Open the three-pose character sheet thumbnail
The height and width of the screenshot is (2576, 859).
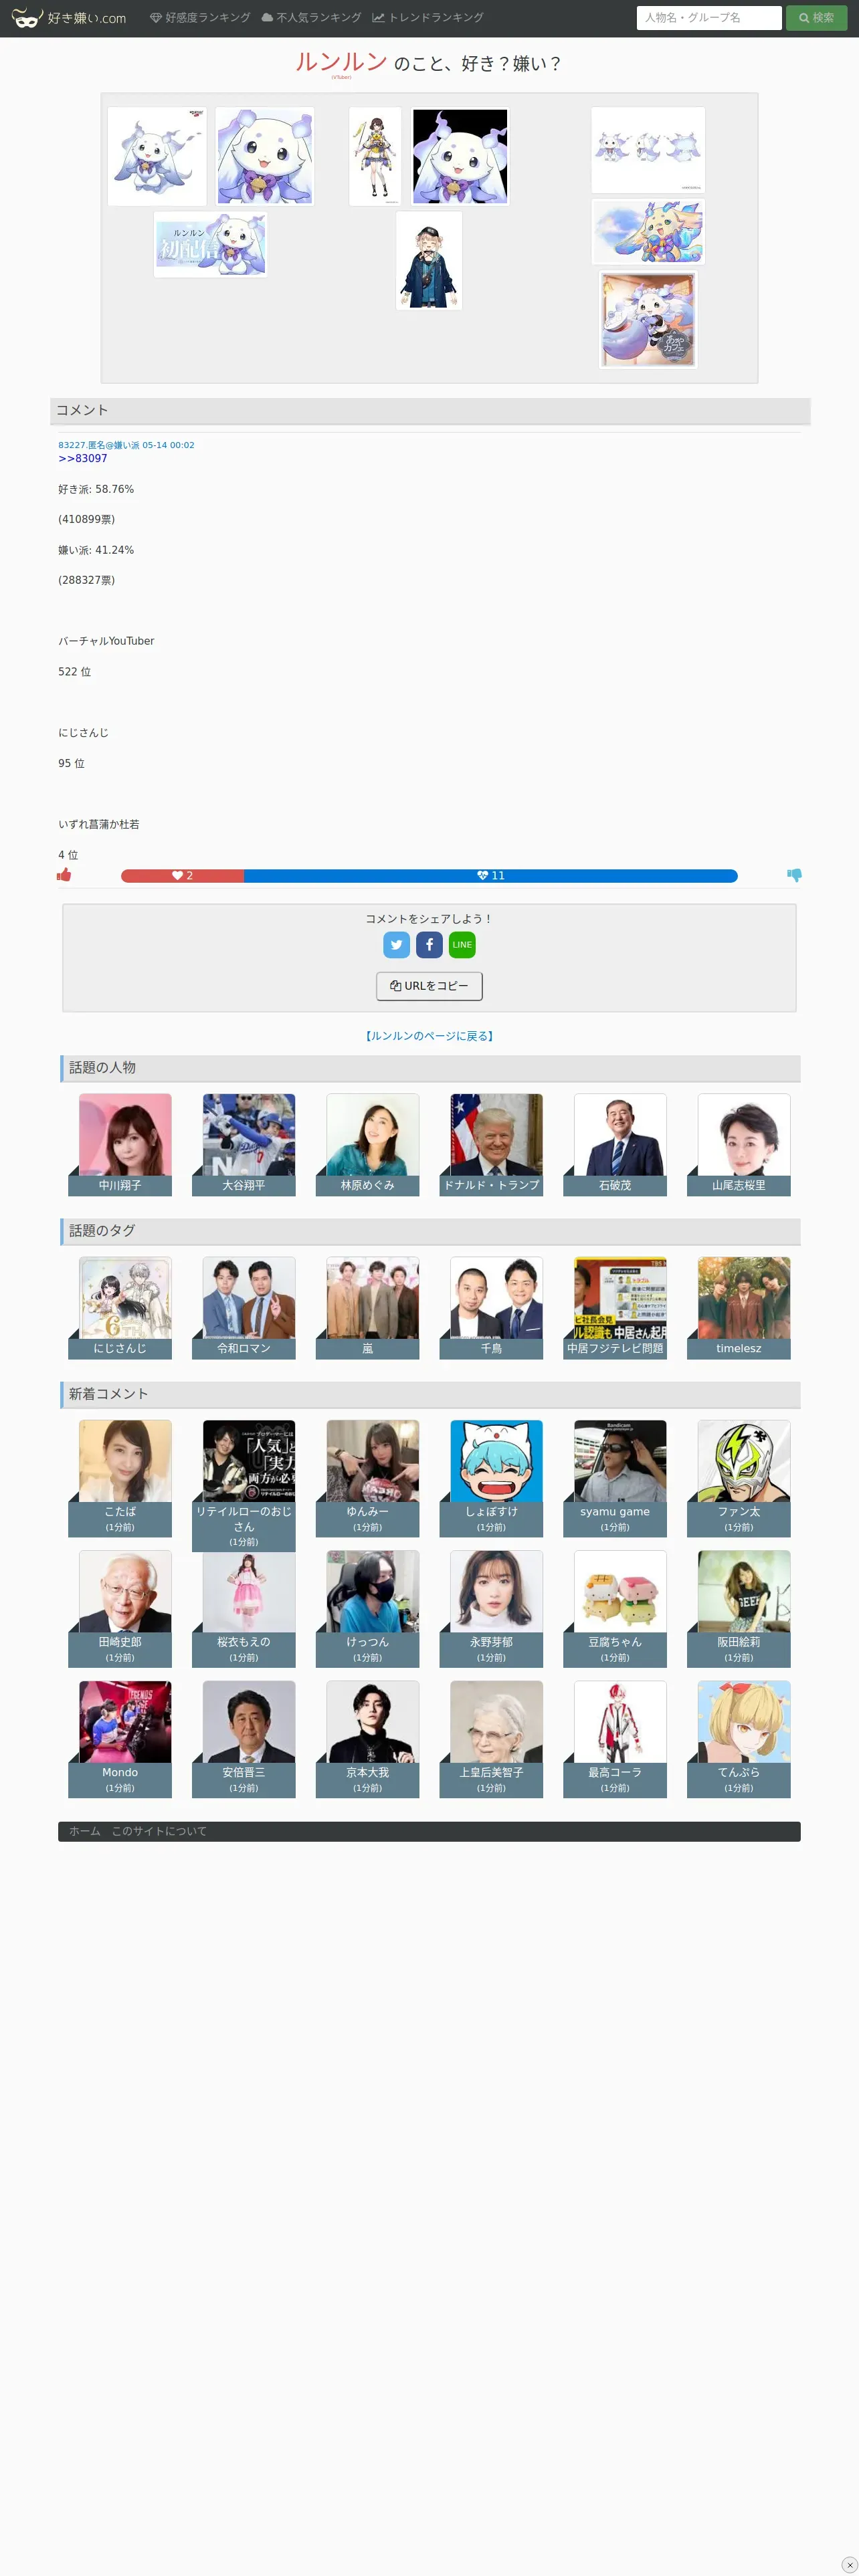(648, 150)
